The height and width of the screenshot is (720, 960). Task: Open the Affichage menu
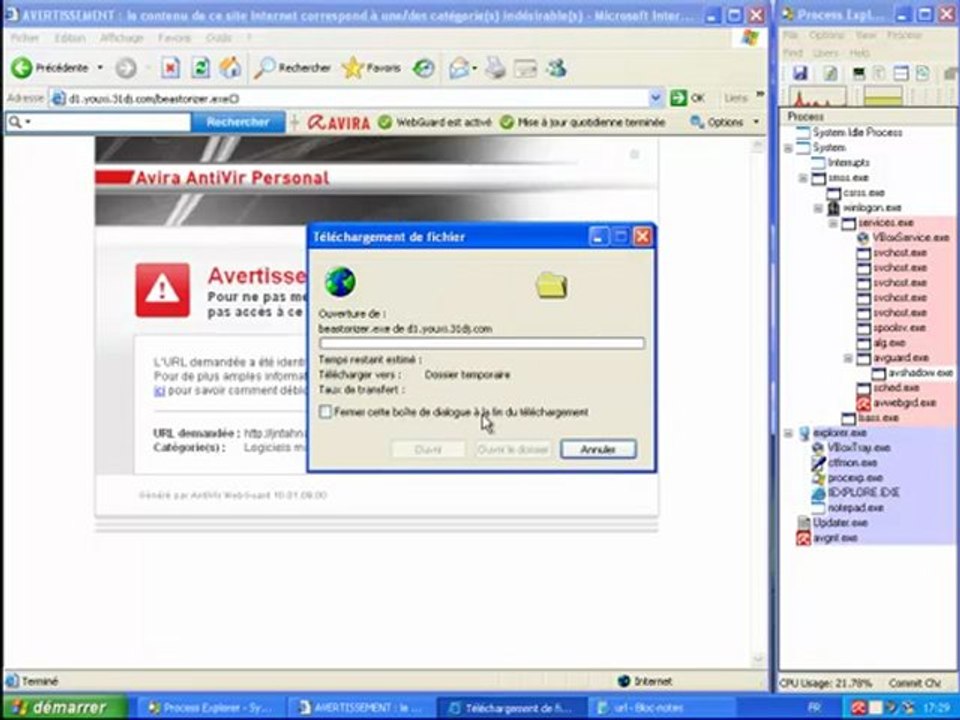(122, 38)
